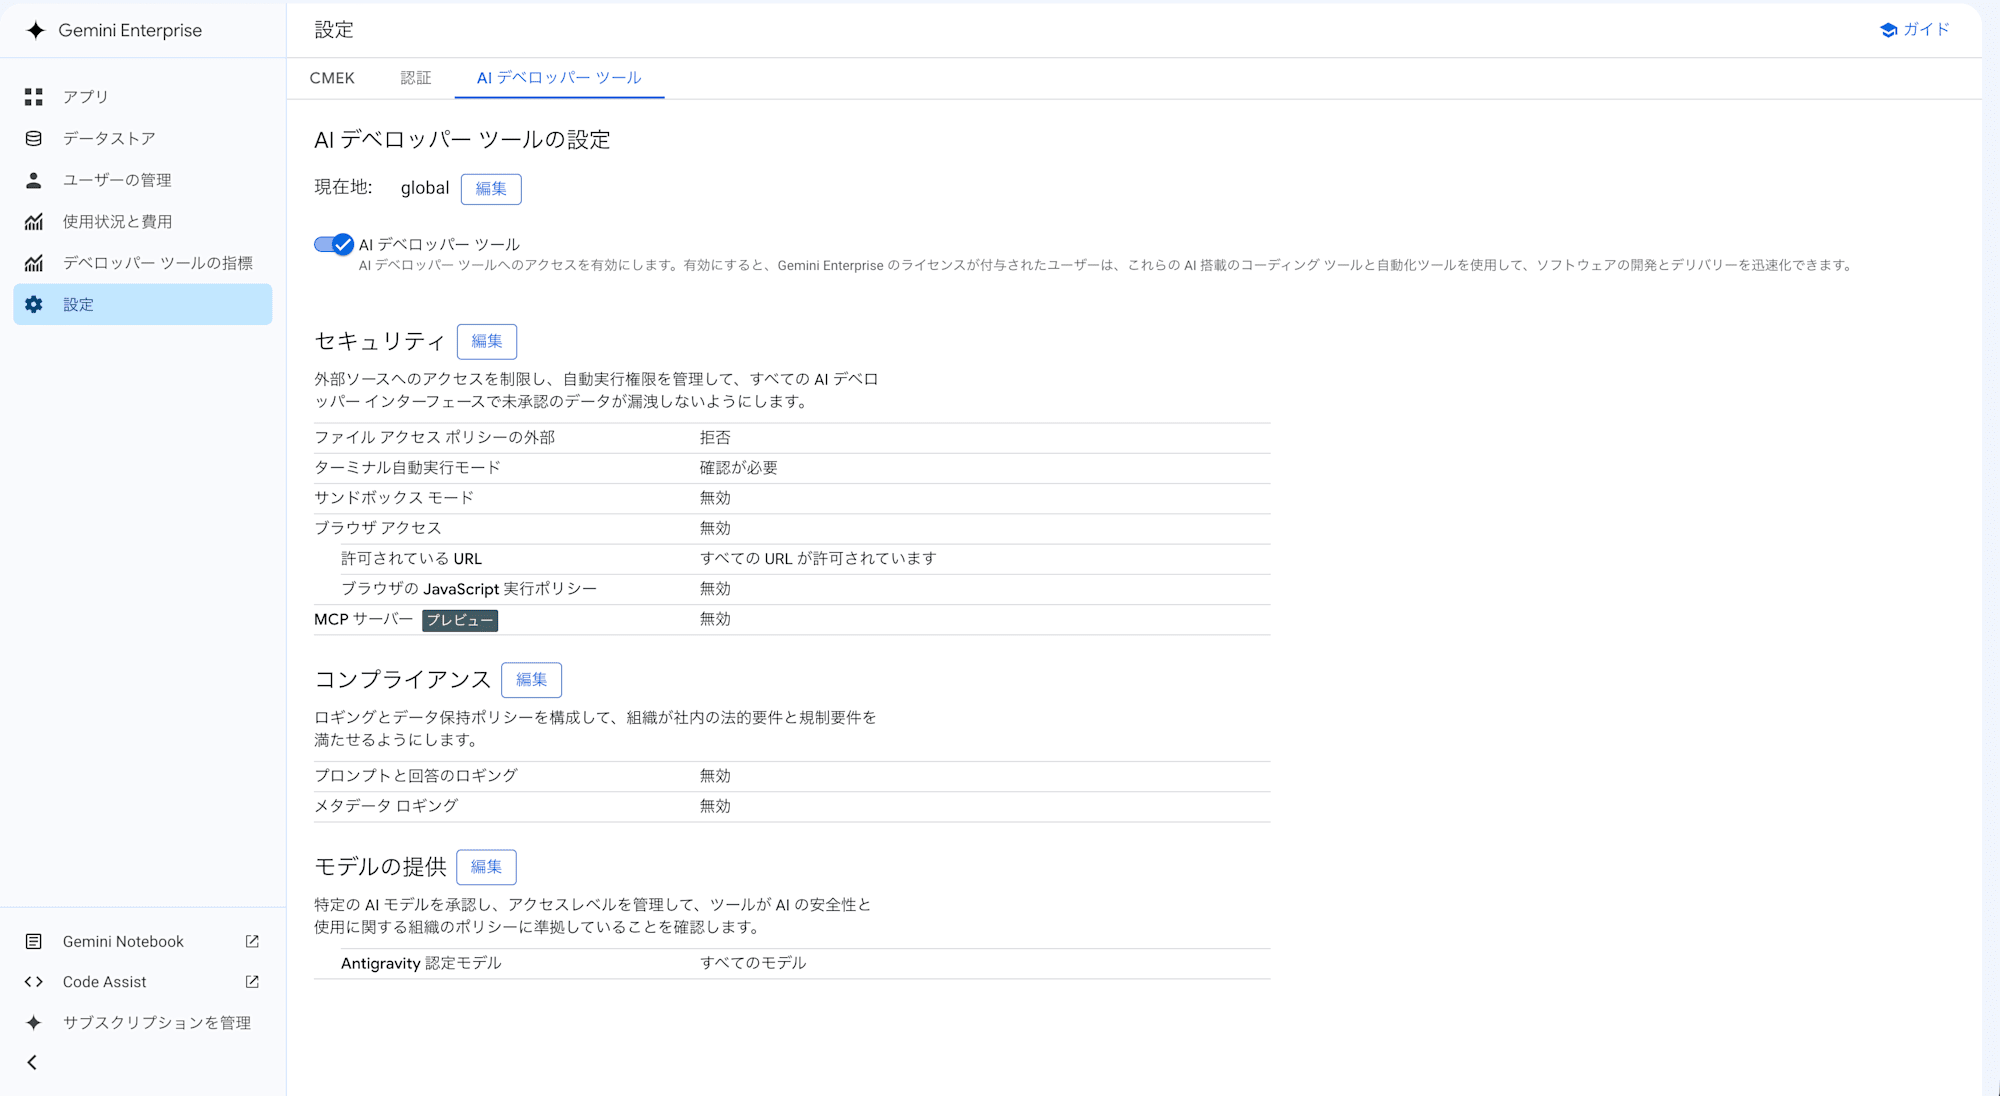This screenshot has width=2000, height=1096.
Task: Select 設定 in the sidebar
Action: tap(143, 305)
